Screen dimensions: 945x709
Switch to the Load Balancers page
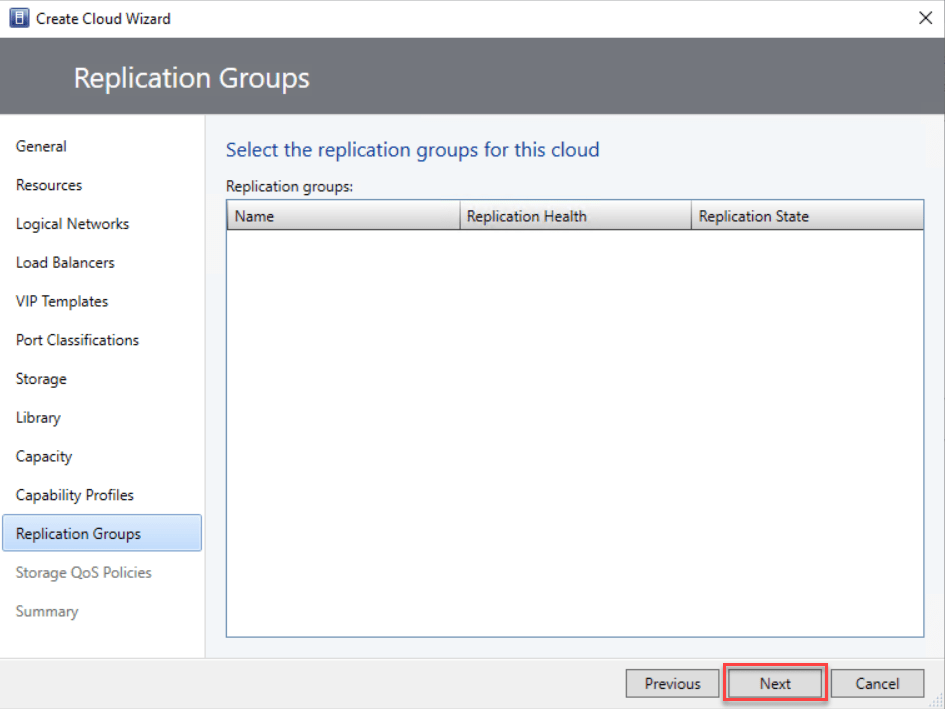(x=65, y=263)
